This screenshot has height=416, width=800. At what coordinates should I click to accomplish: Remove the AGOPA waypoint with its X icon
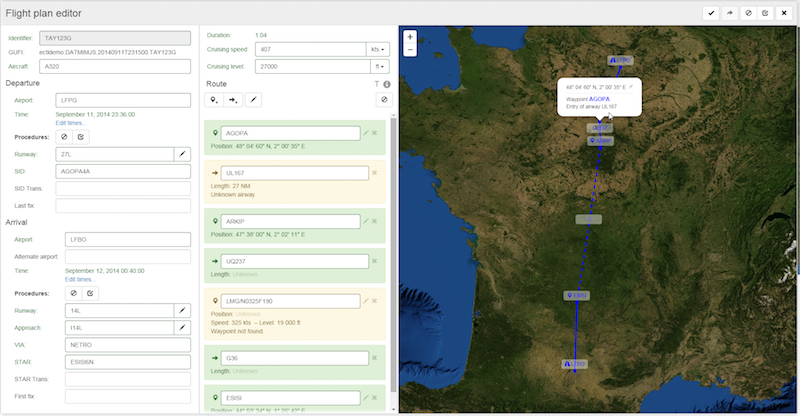pos(374,133)
